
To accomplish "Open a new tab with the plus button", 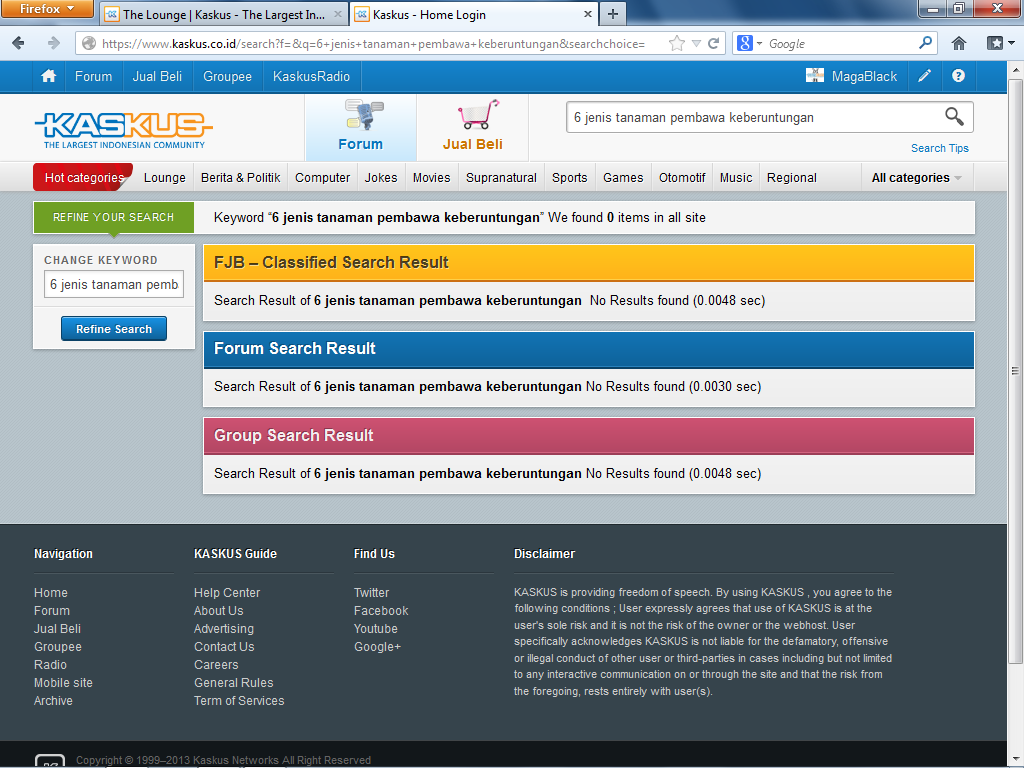I will 613,14.
